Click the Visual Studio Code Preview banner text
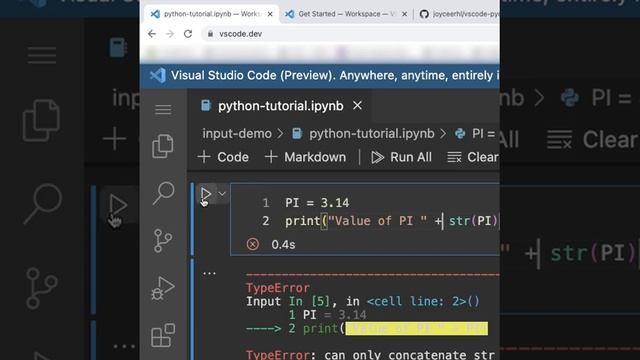Screen dimensions: 640x360 coord(335,76)
